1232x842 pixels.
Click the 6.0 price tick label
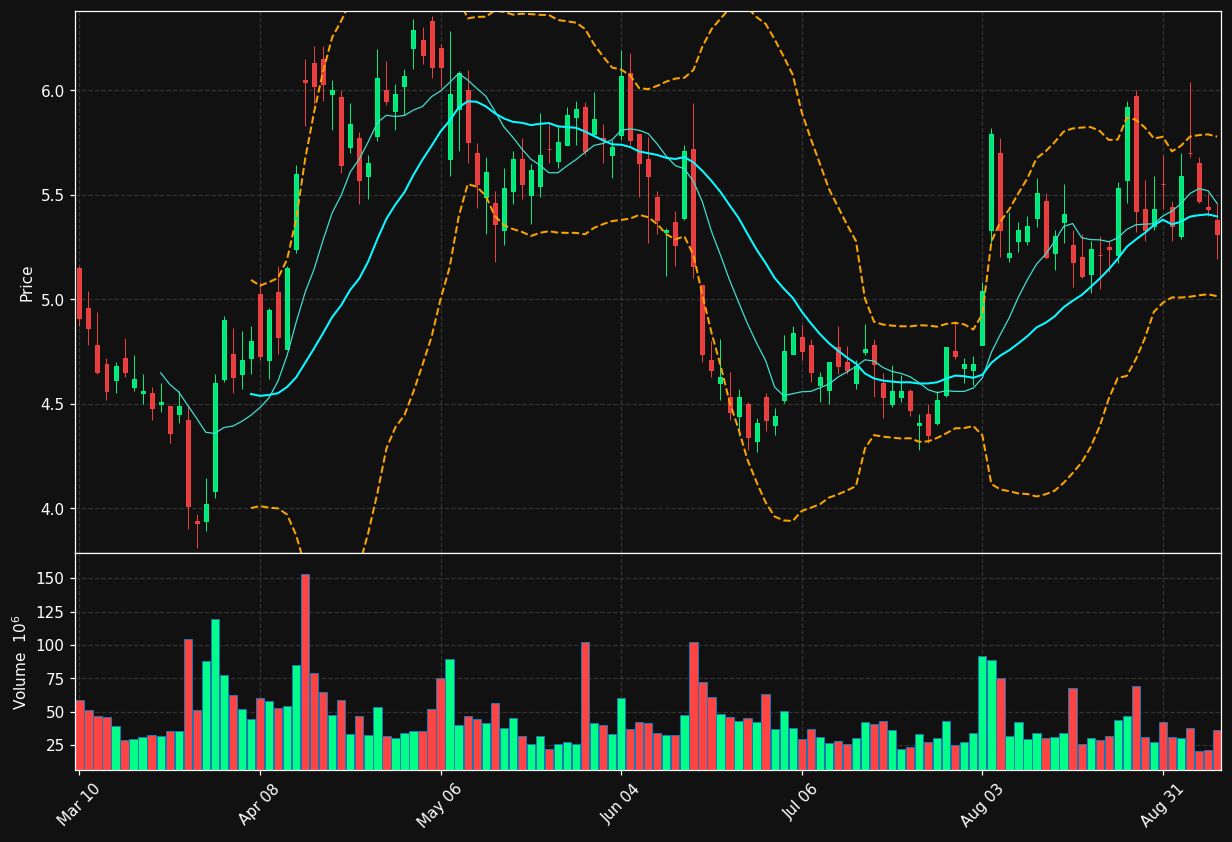[x=54, y=91]
